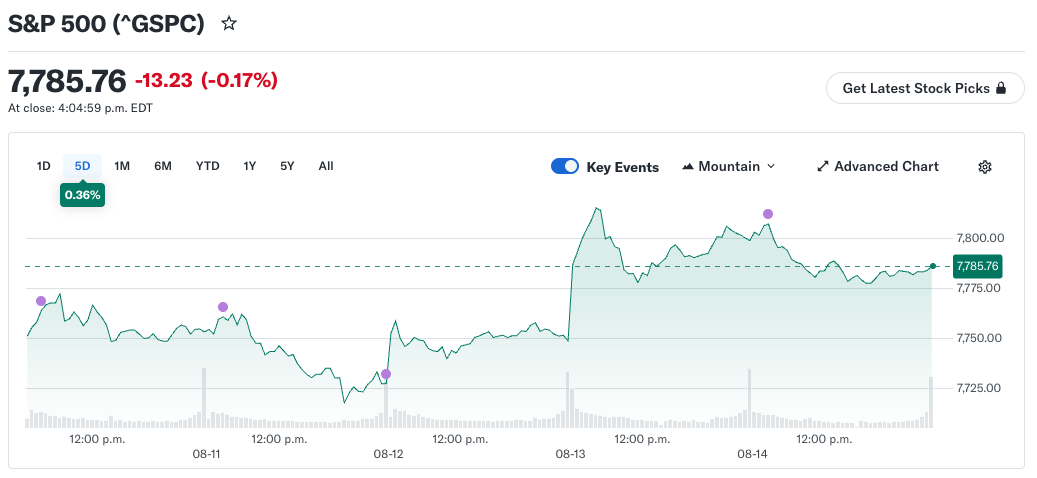Click the green 7,785.76 price tag on axis

pyautogui.click(x=977, y=266)
